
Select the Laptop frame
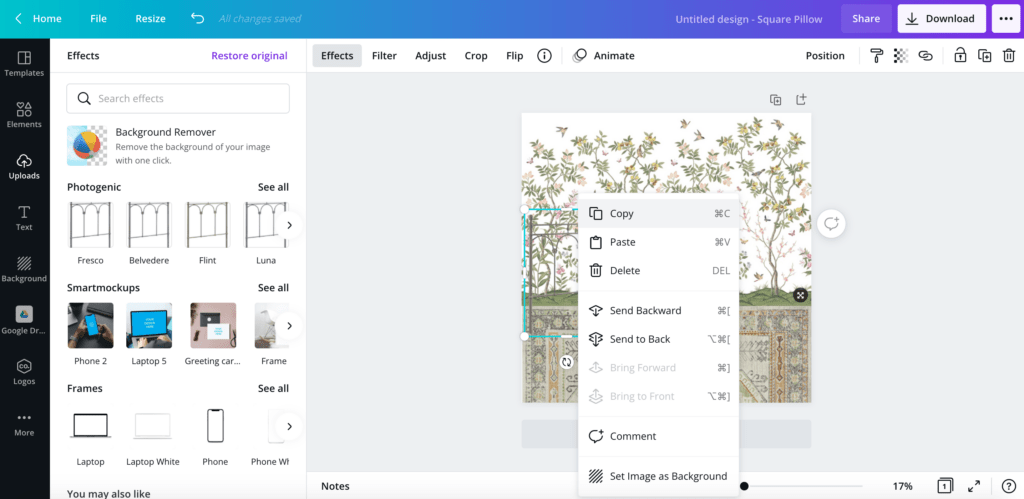90,426
